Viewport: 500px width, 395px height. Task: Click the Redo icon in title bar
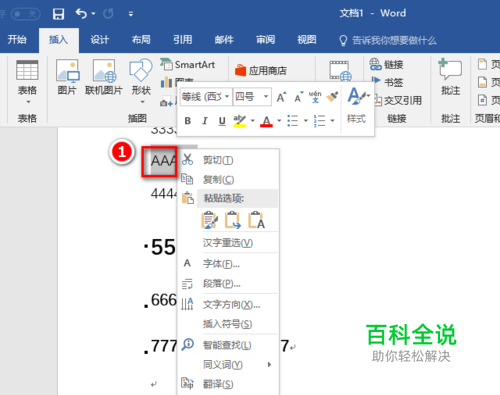(x=108, y=14)
